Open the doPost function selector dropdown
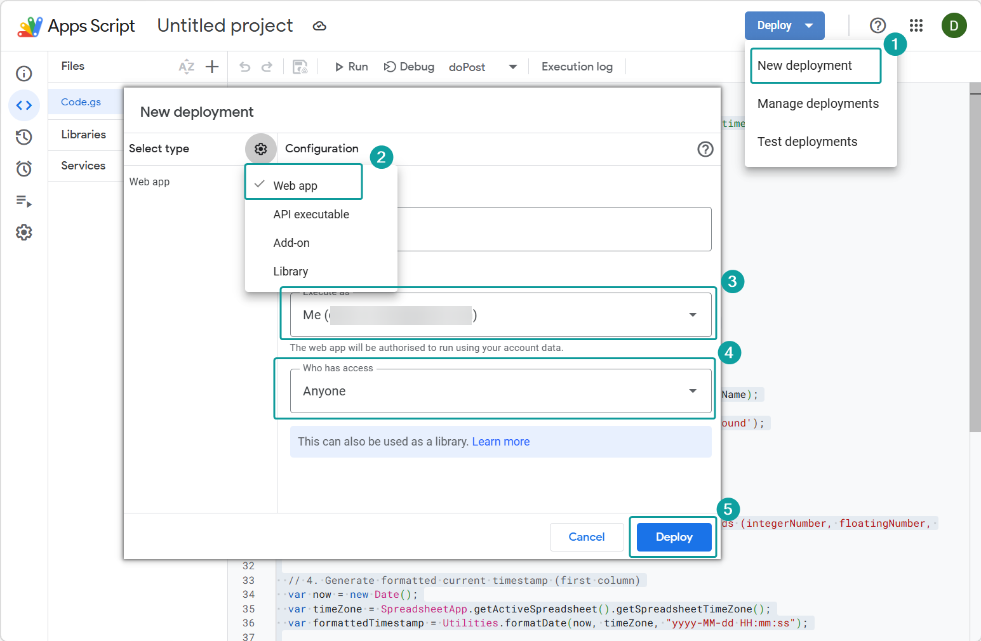 (513, 67)
